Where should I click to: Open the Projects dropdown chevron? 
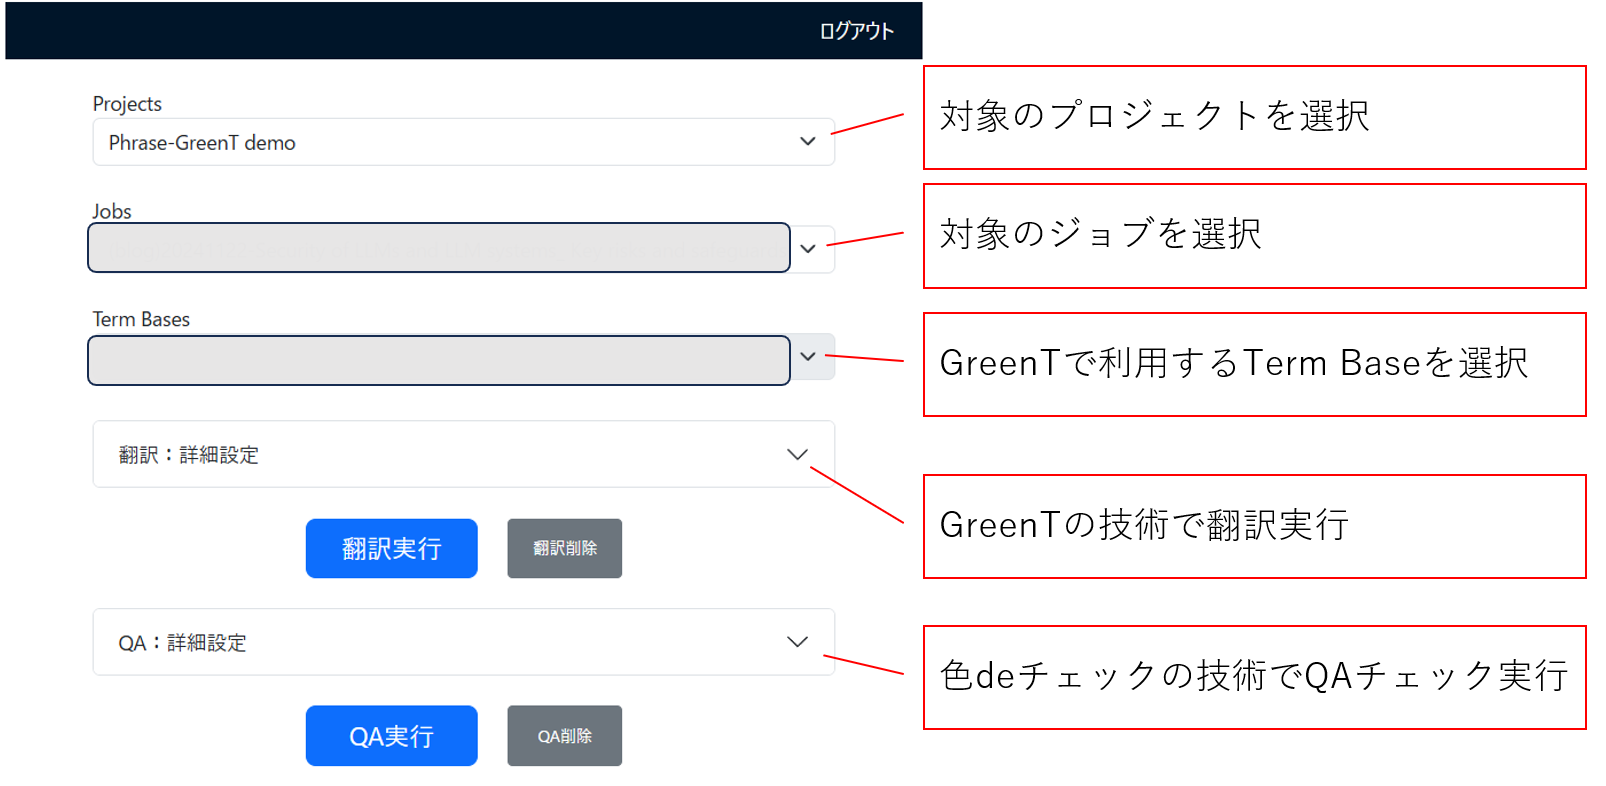tap(808, 142)
